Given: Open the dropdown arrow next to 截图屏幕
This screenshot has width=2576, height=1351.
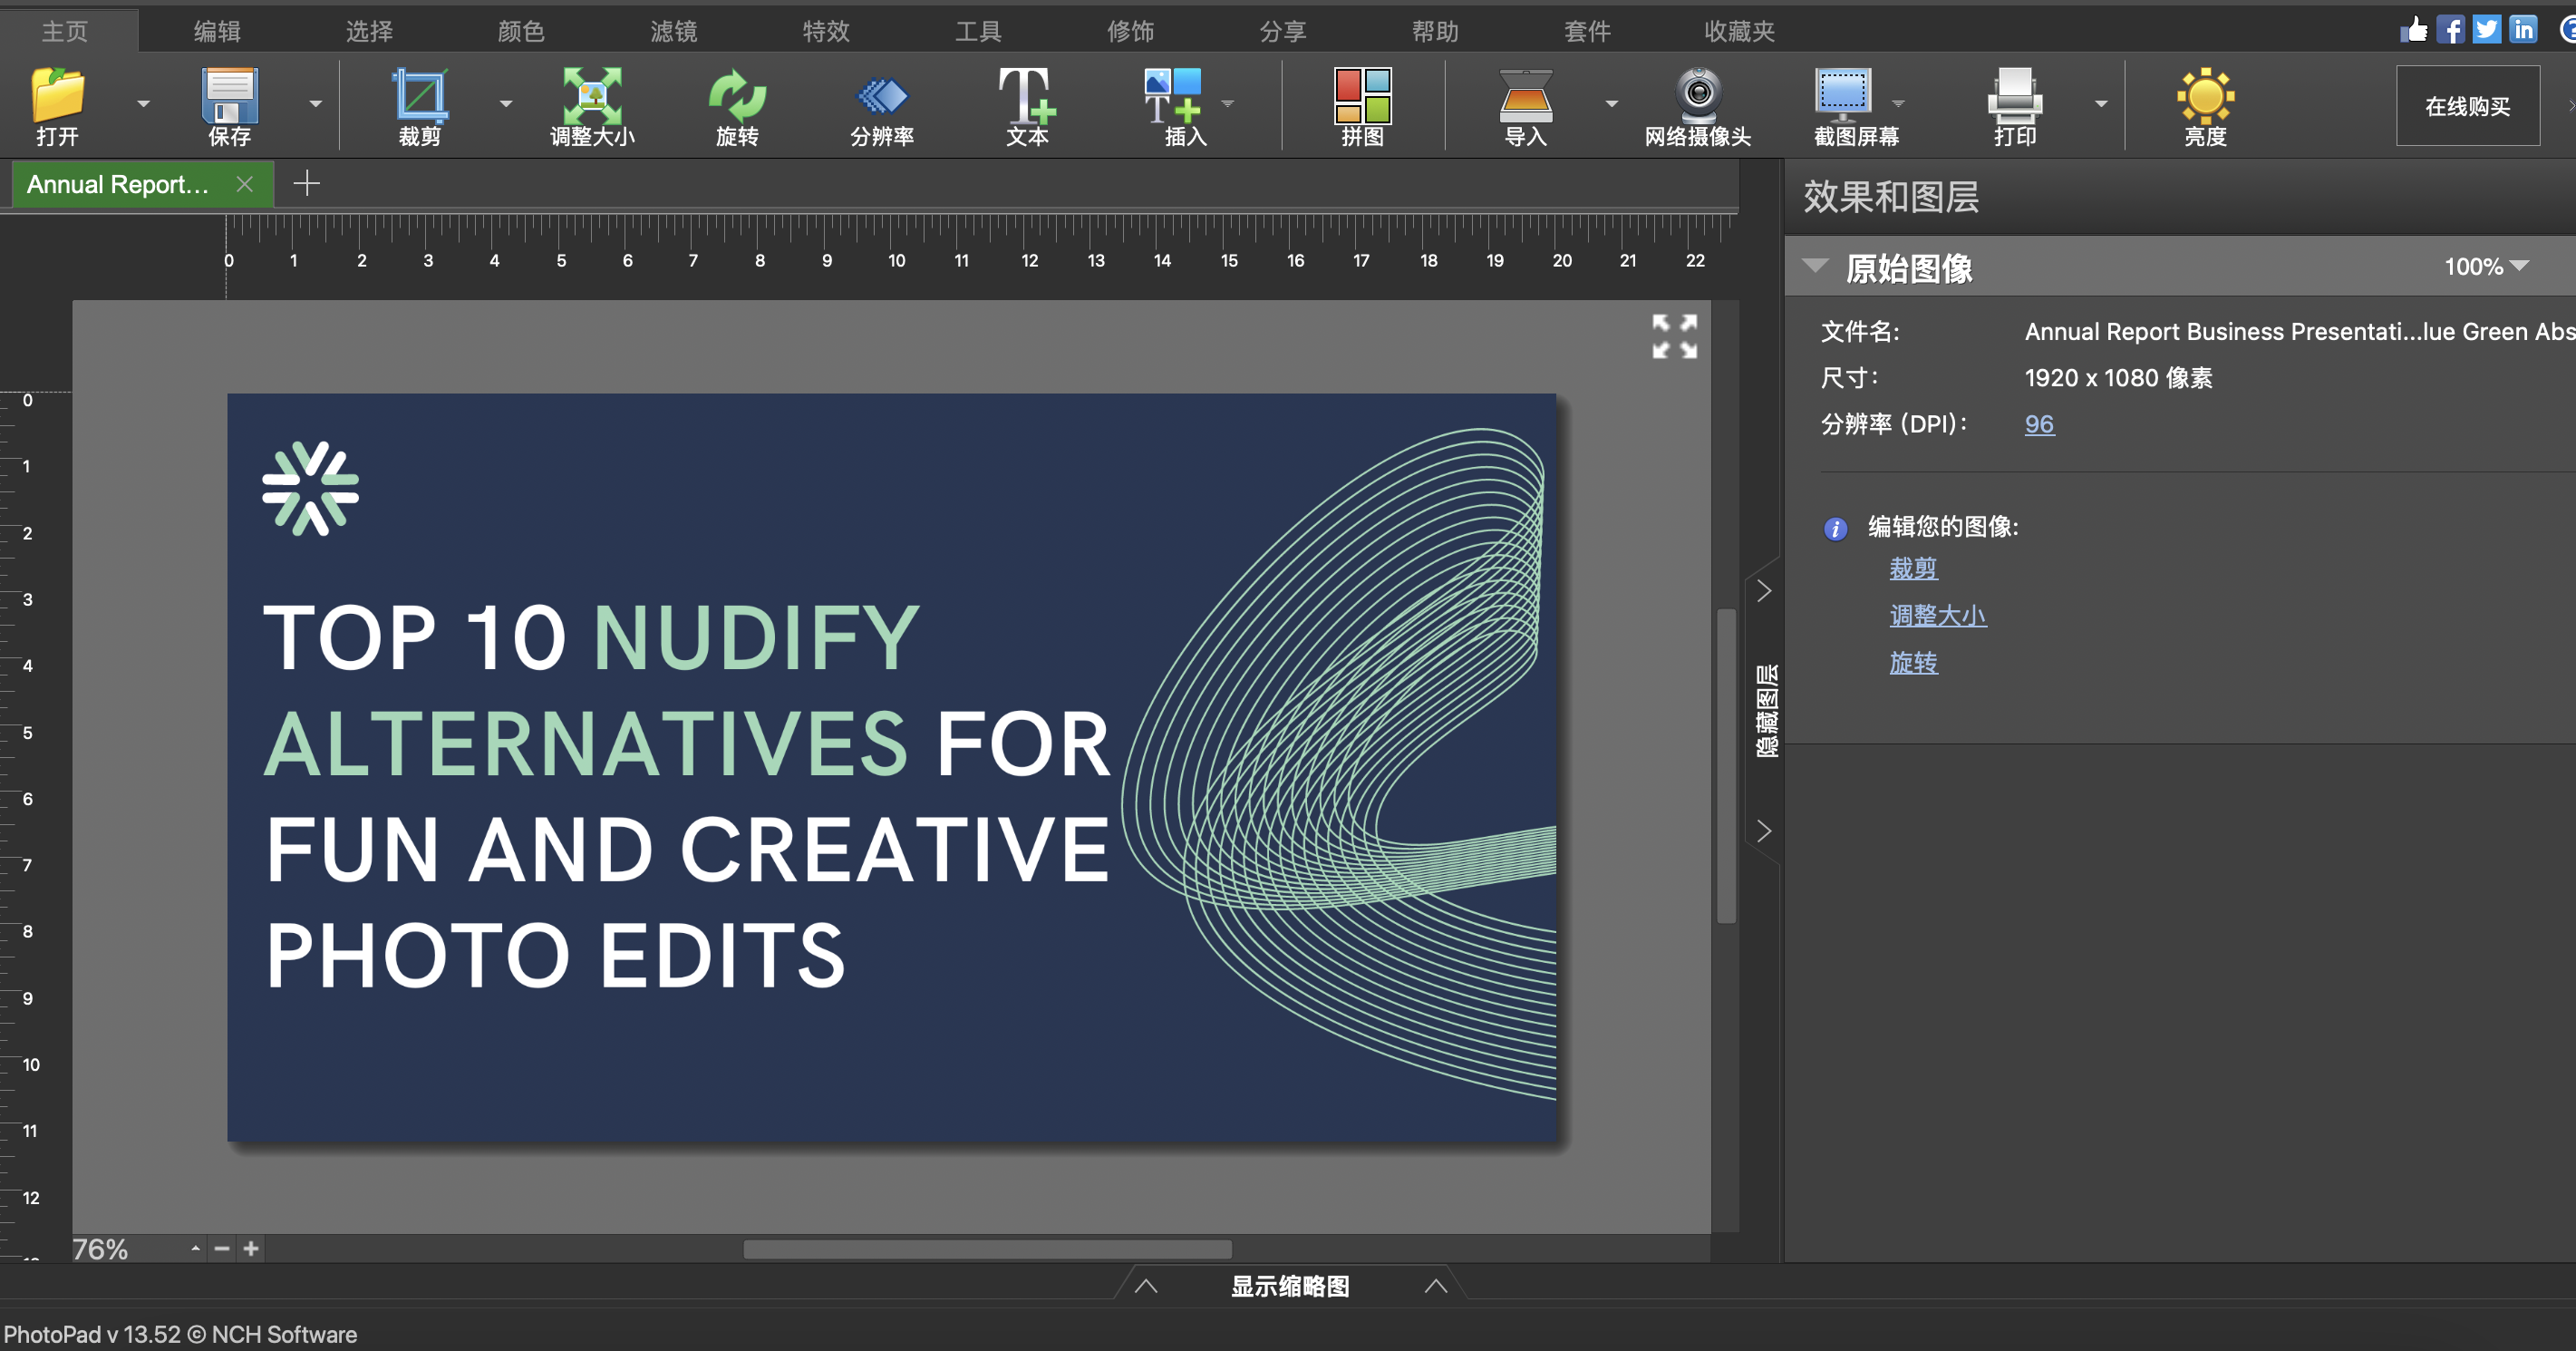Looking at the screenshot, I should (x=1898, y=103).
